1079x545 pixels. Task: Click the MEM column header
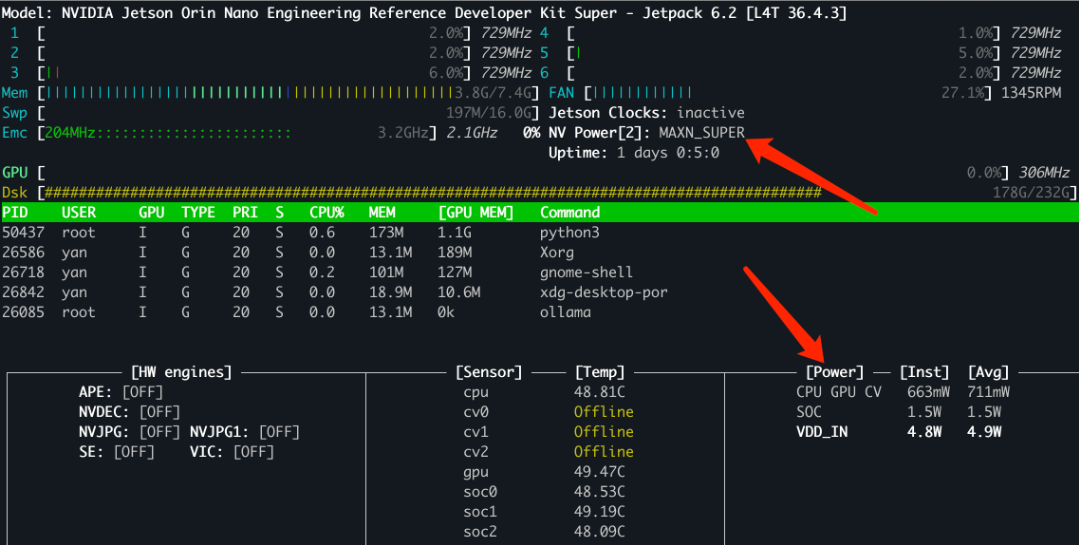coord(381,213)
